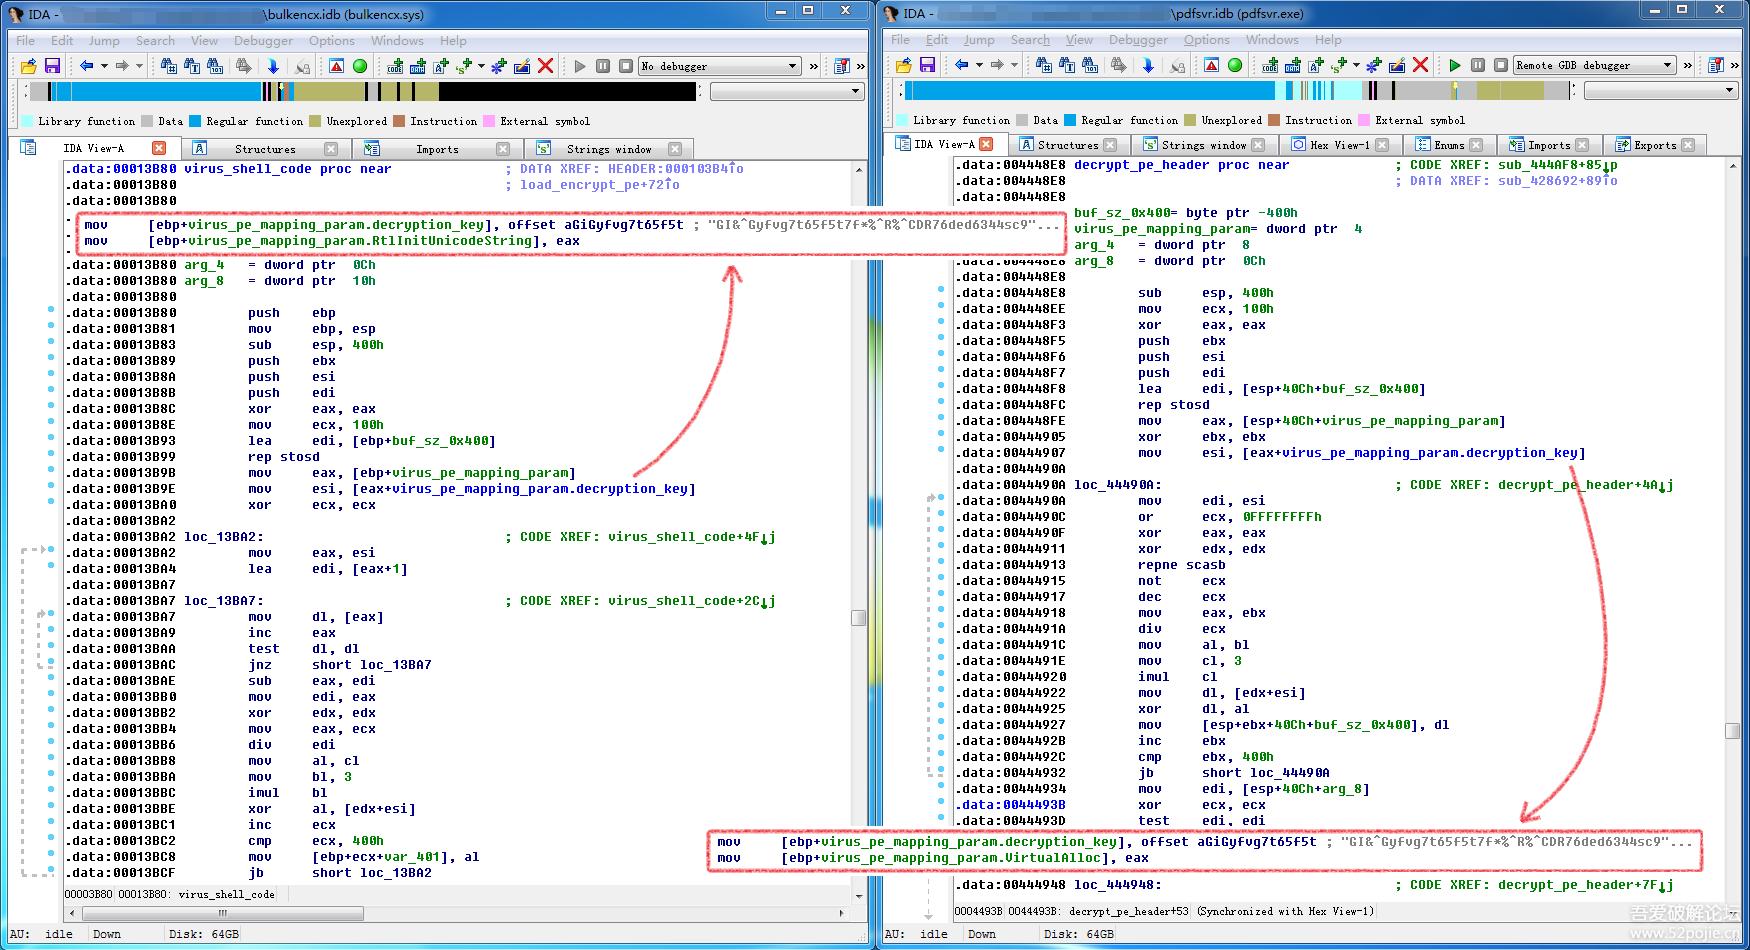Image resolution: width=1750 pixels, height=950 pixels.
Task: Click the horizontal scrollbar thumb in bulkencx disassembly view
Action: (x=222, y=913)
